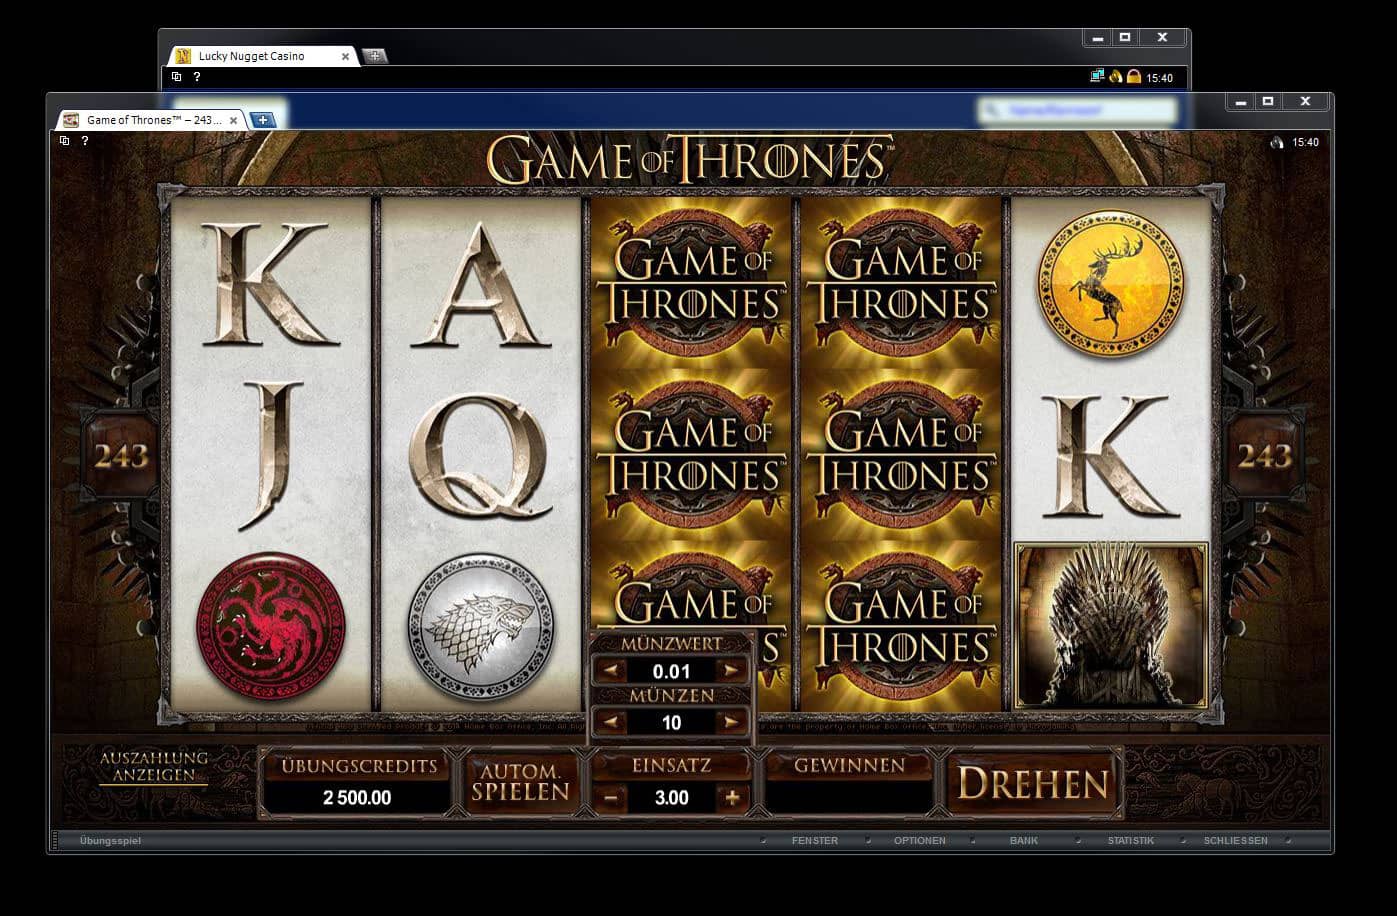Click bottom wild logo on fourth reel
Viewport: 1397px width, 916px height.
[x=902, y=625]
